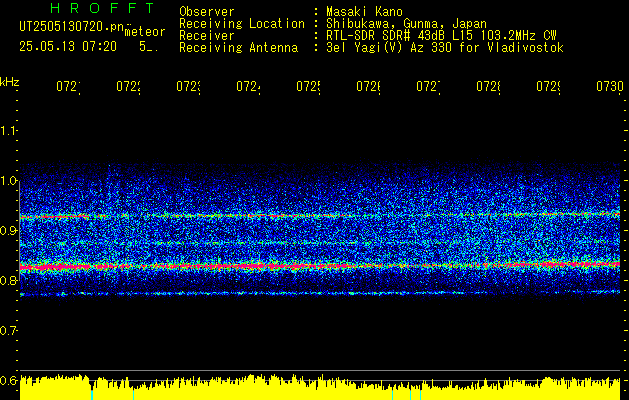Click the 1.0 kHz axis label
629x400 pixels.
9,181
